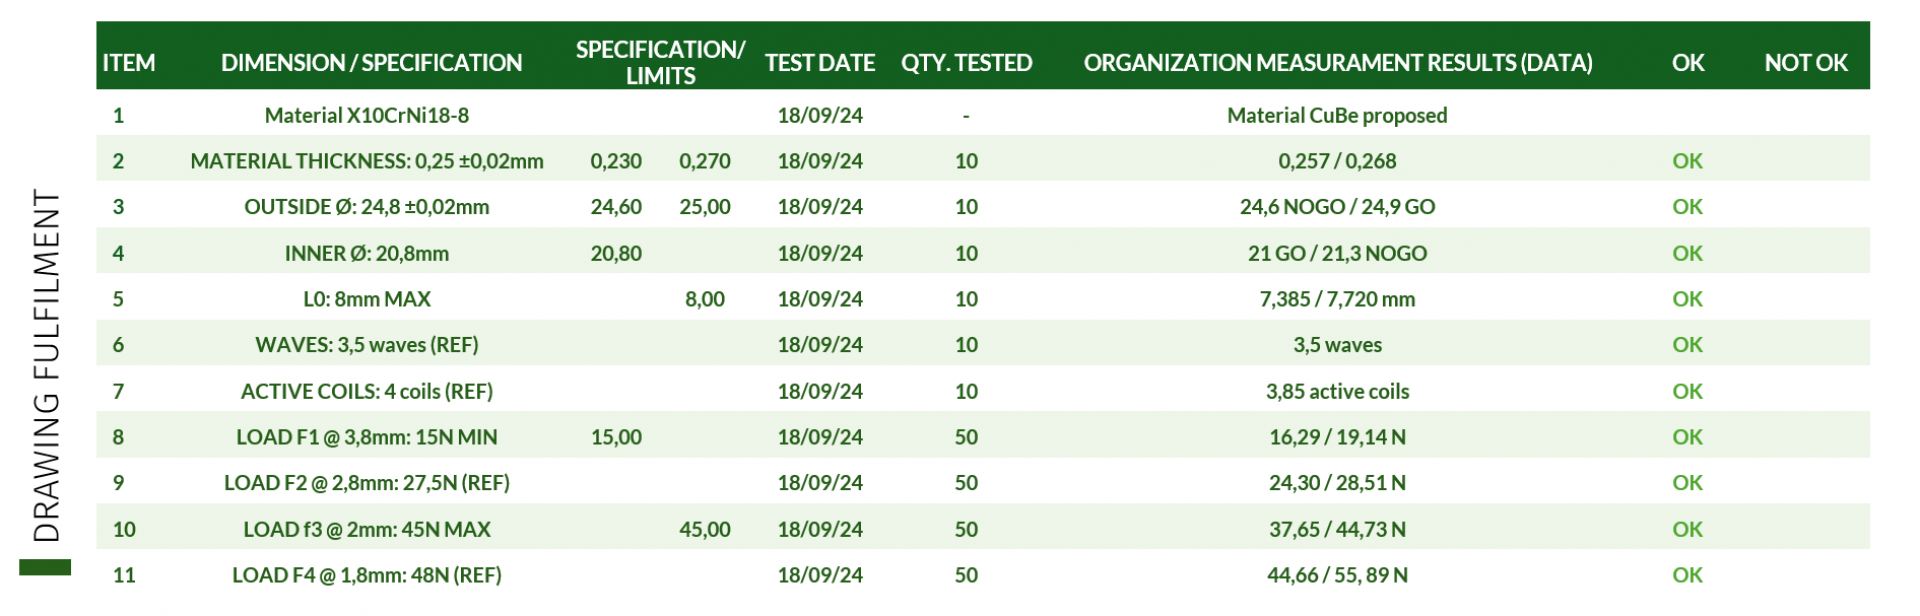The image size is (1920, 616).
Task: Select result '0,257 / 0,268'
Action: pyautogui.click(x=1337, y=161)
